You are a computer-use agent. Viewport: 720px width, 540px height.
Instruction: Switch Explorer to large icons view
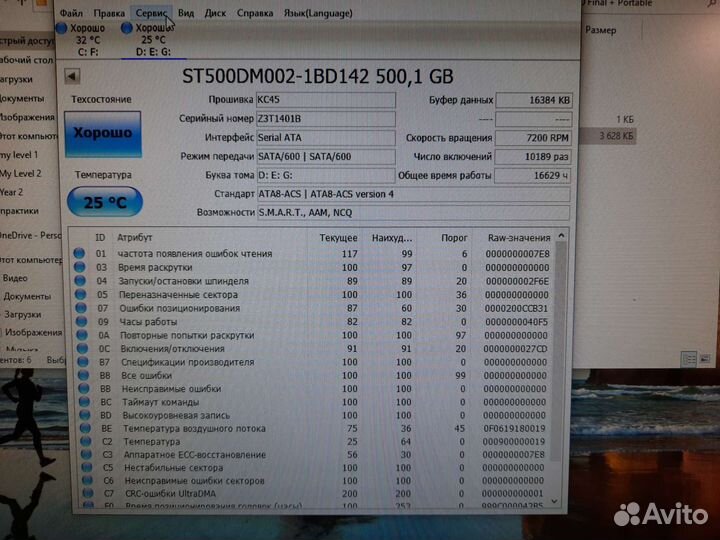click(x=705, y=359)
